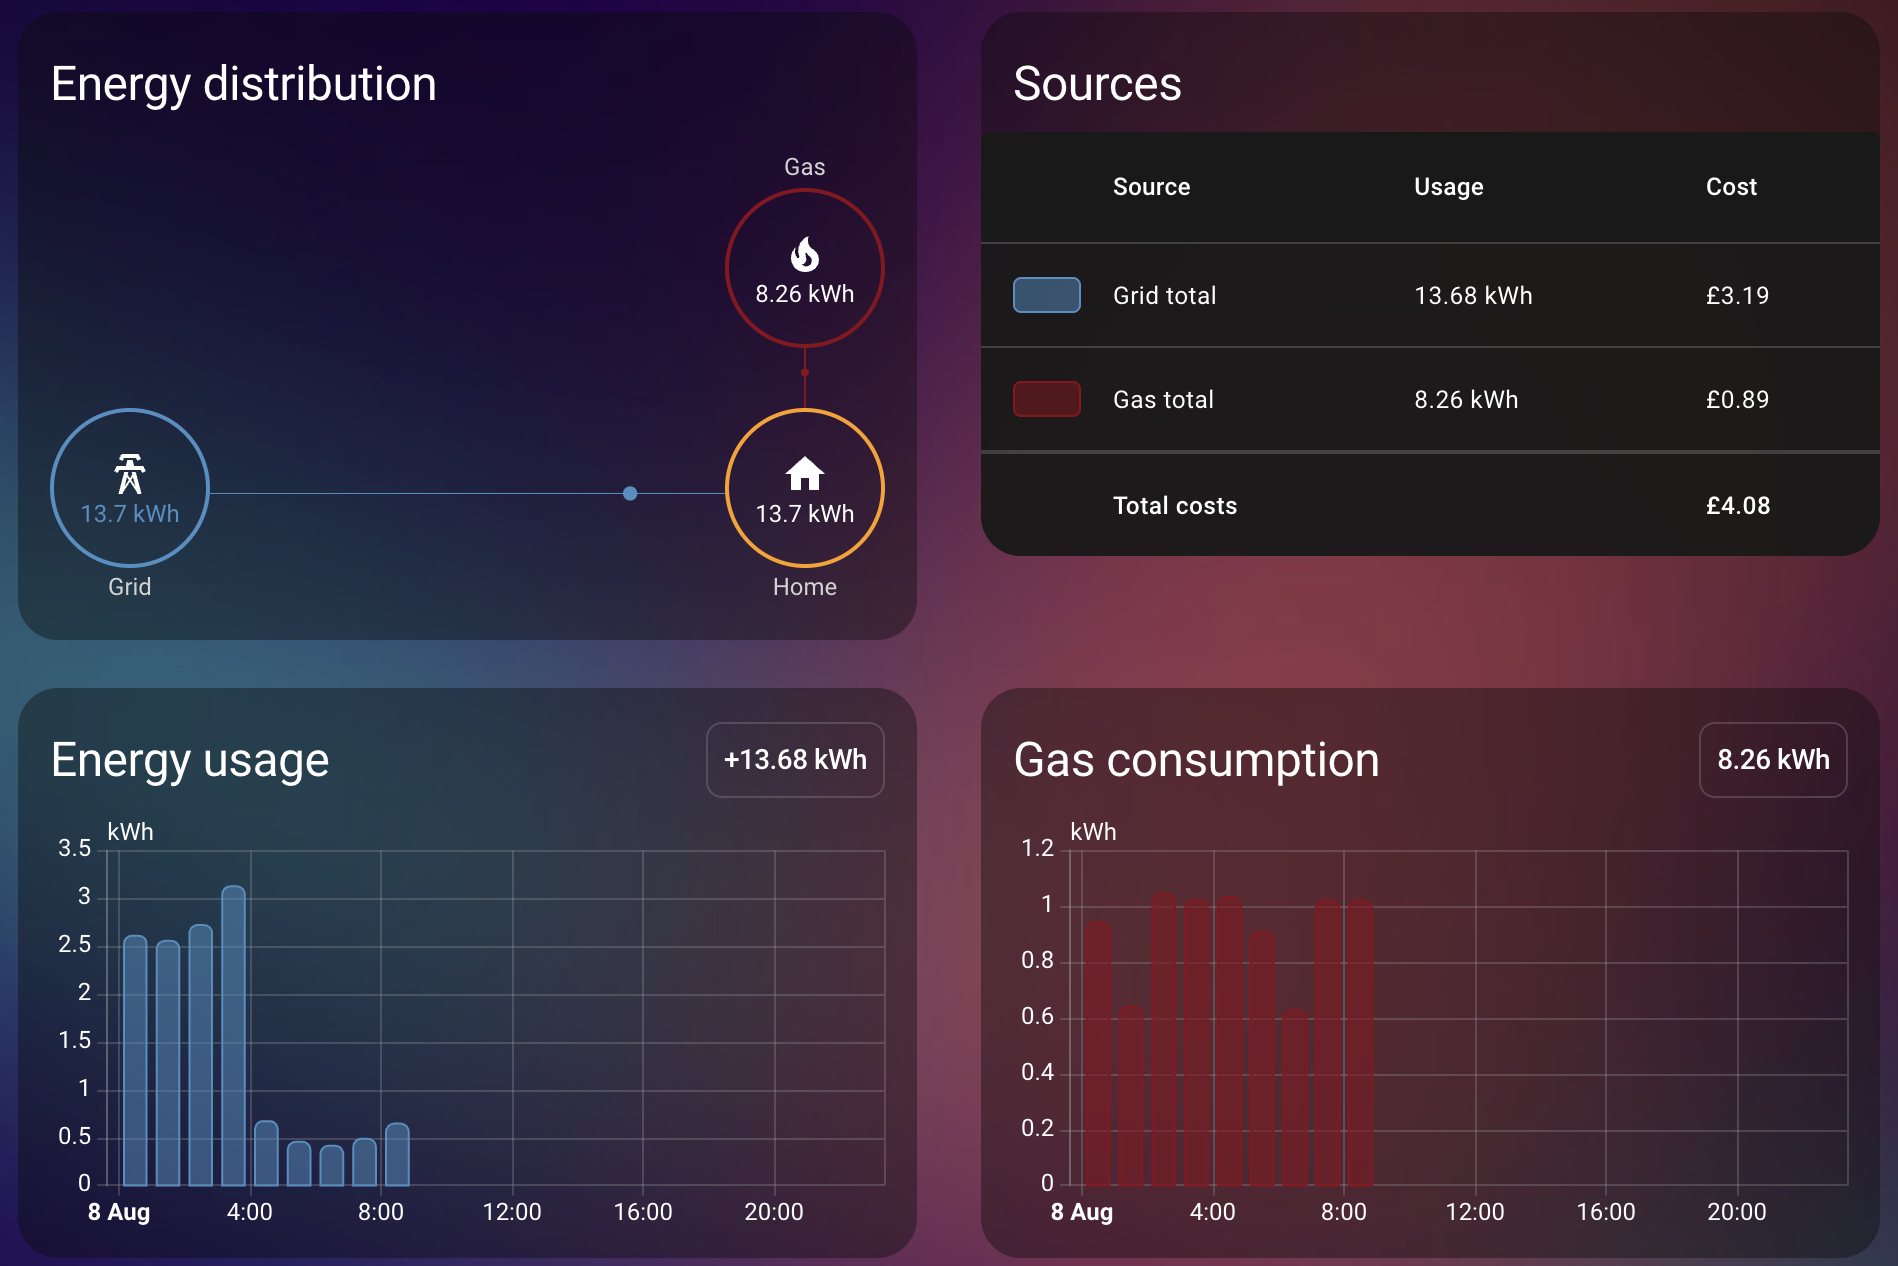The height and width of the screenshot is (1266, 1898).
Task: Select the Grid total row label
Action: tap(1164, 296)
